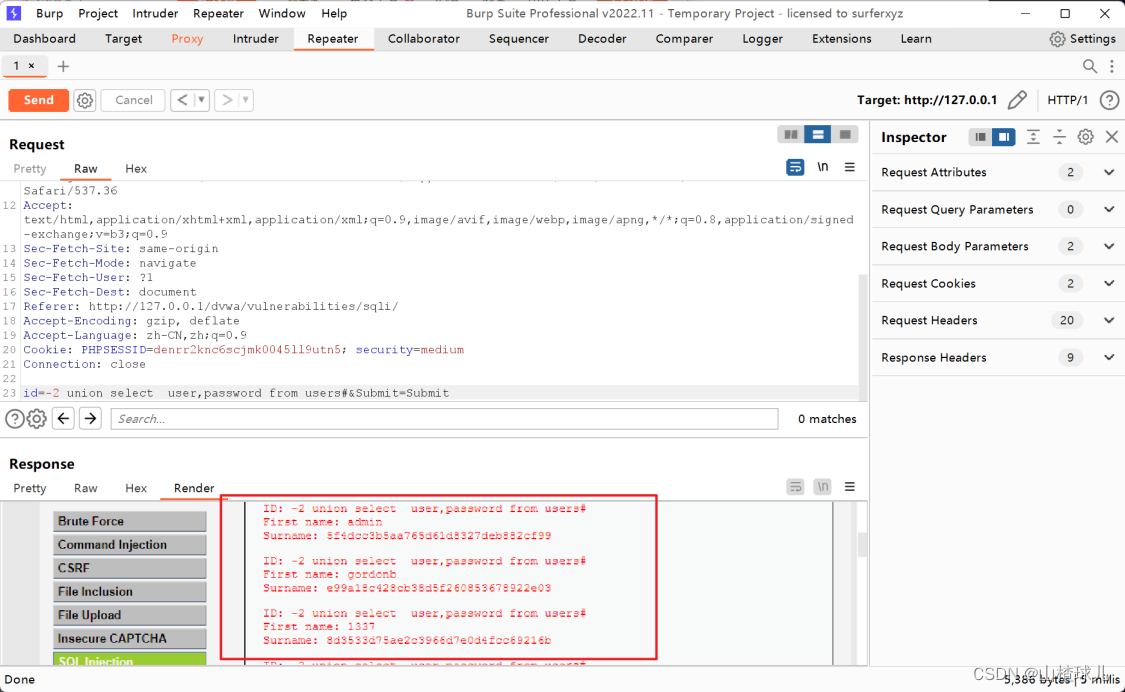The height and width of the screenshot is (692, 1125).
Task: Select side-by-side request/response layout
Action: click(791, 134)
